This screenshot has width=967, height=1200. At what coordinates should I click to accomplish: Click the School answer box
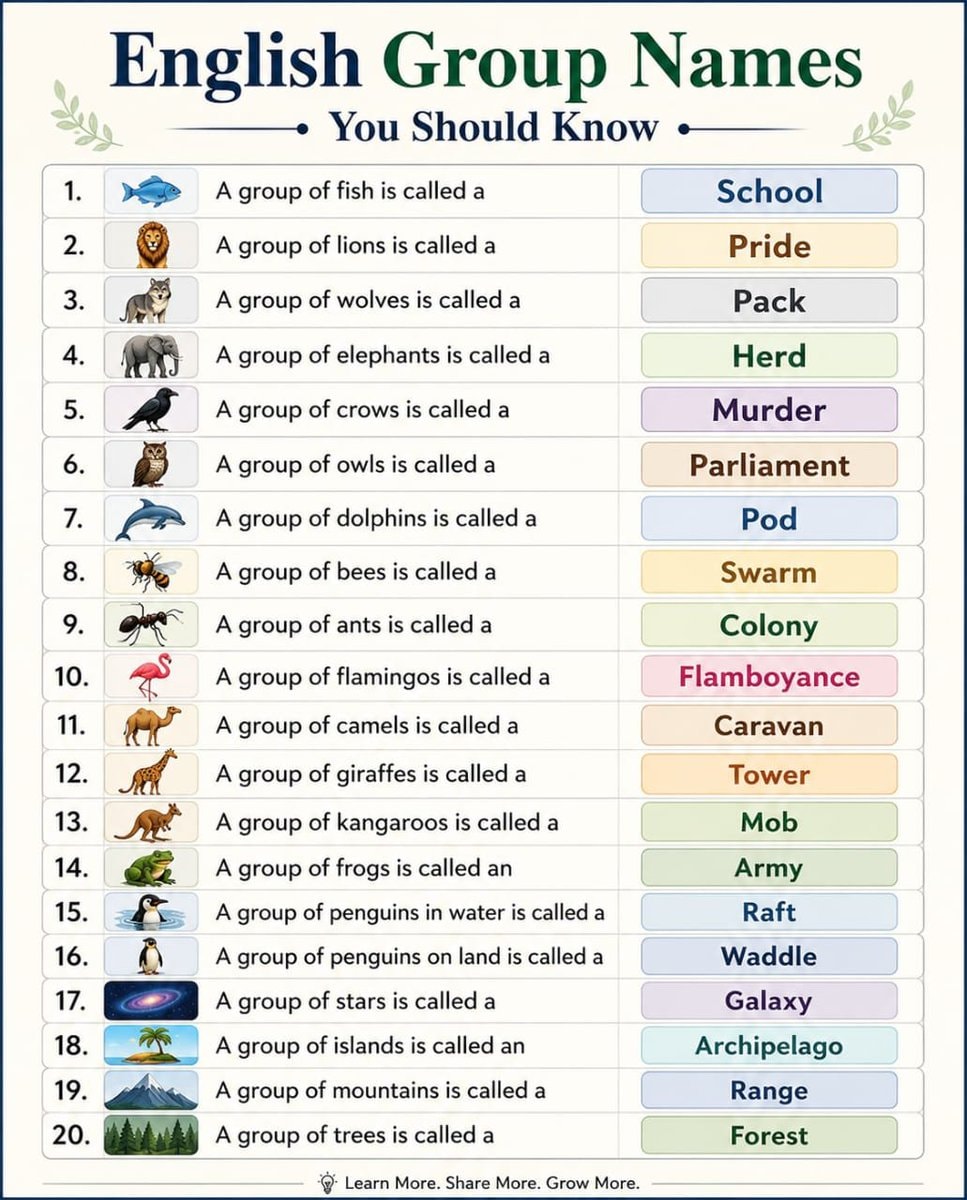tap(769, 191)
